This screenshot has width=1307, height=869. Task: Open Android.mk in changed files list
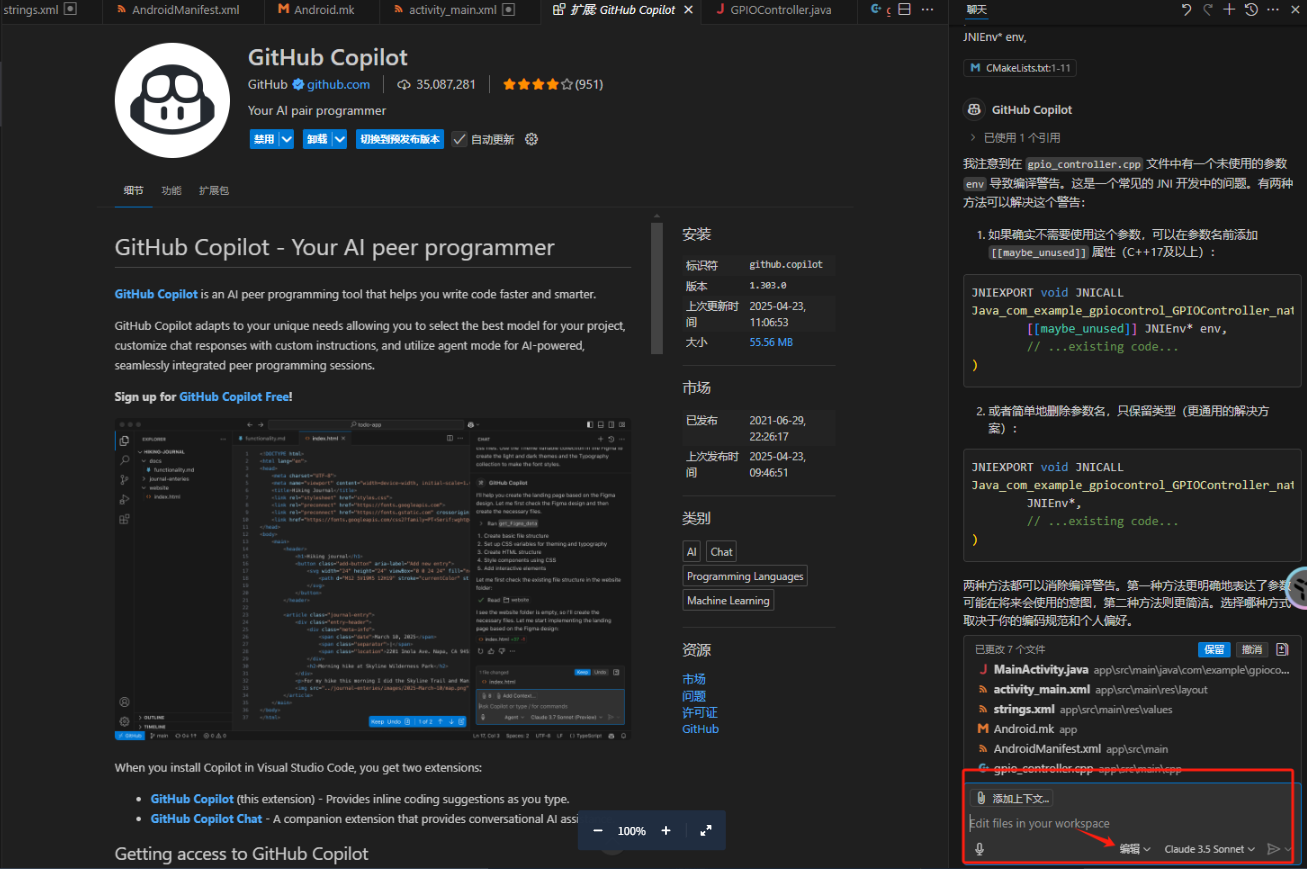click(1133, 729)
